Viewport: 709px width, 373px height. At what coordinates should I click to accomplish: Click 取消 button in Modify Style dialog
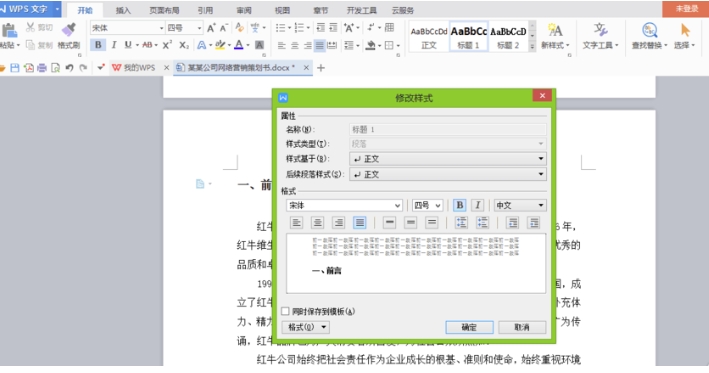pos(522,327)
